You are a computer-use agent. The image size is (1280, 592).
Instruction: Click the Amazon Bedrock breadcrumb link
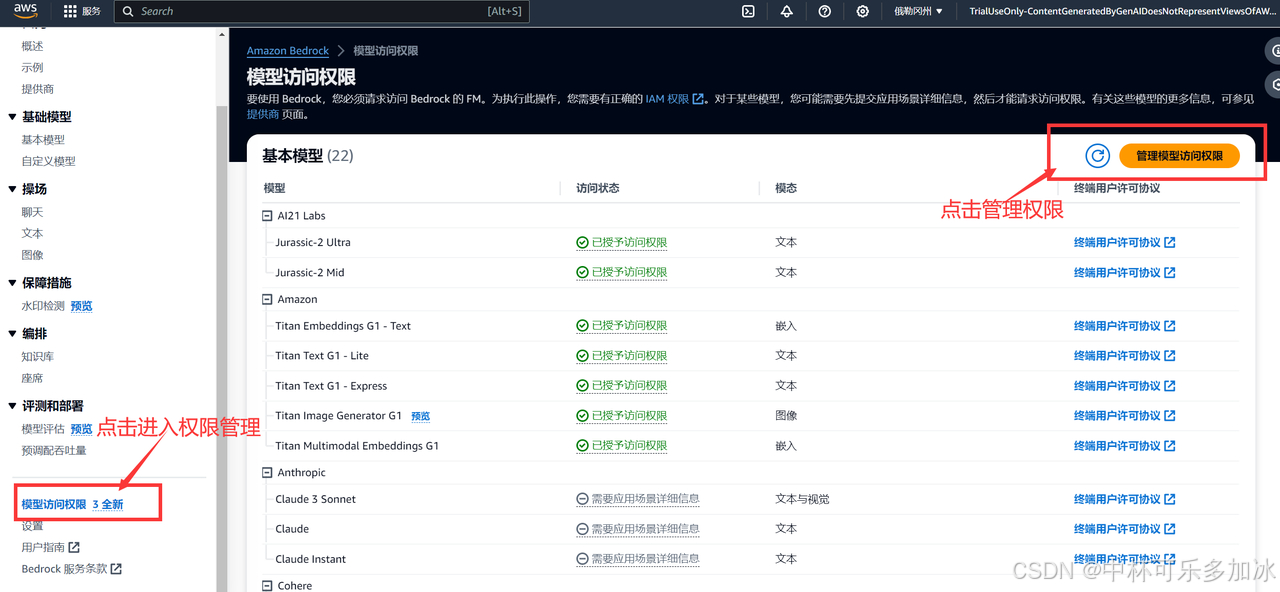pyautogui.click(x=287, y=51)
